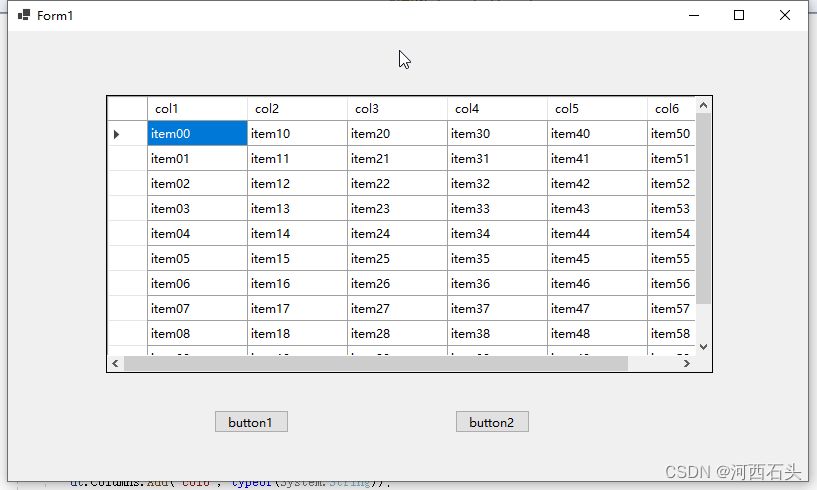
Task: Select cell item25
Action: [x=398, y=259]
